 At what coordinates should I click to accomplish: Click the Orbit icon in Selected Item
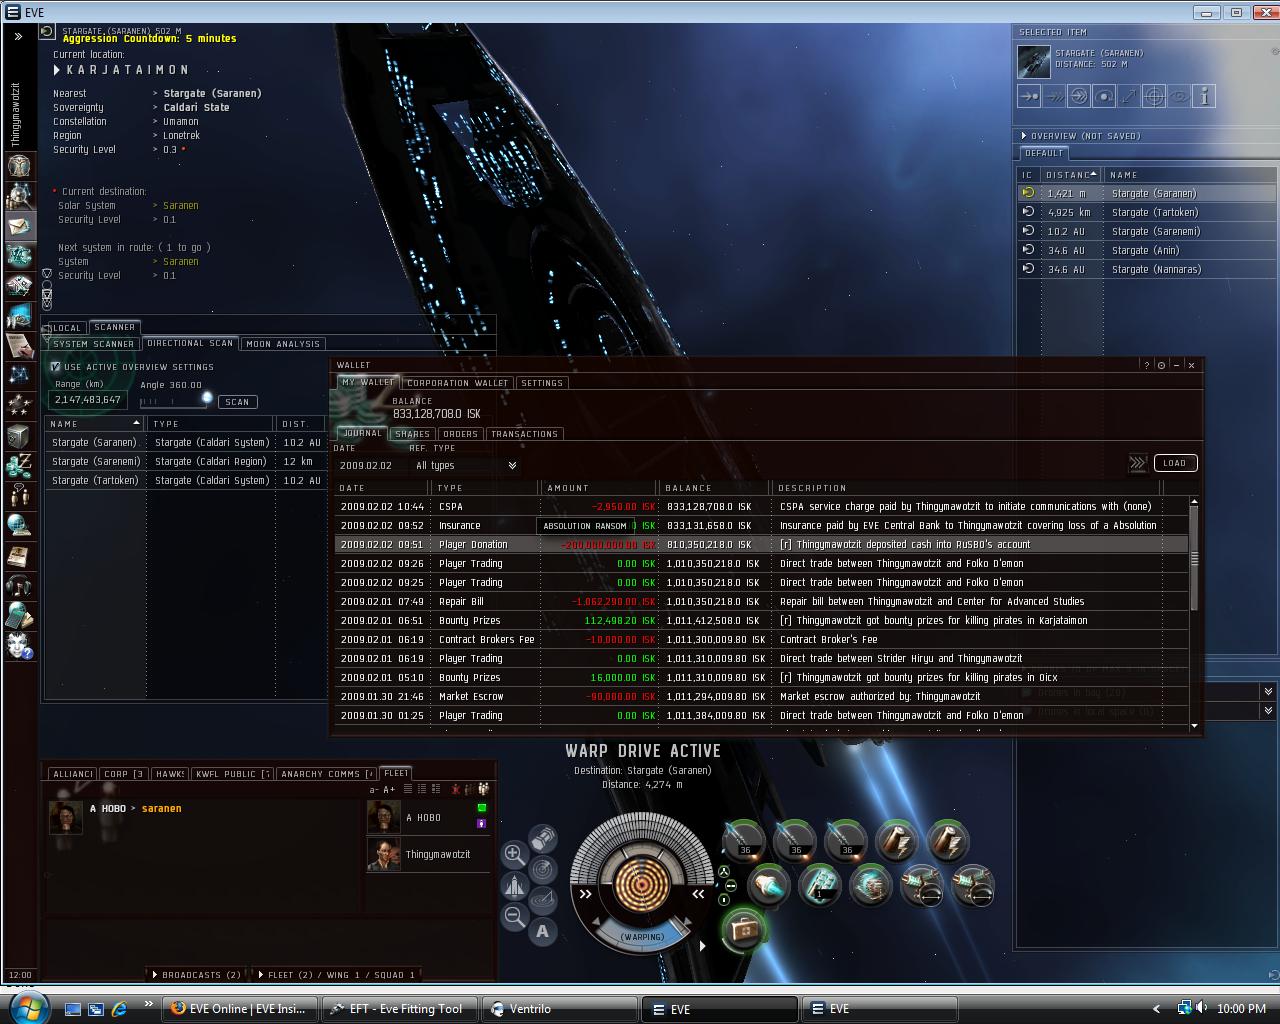[x=1104, y=96]
